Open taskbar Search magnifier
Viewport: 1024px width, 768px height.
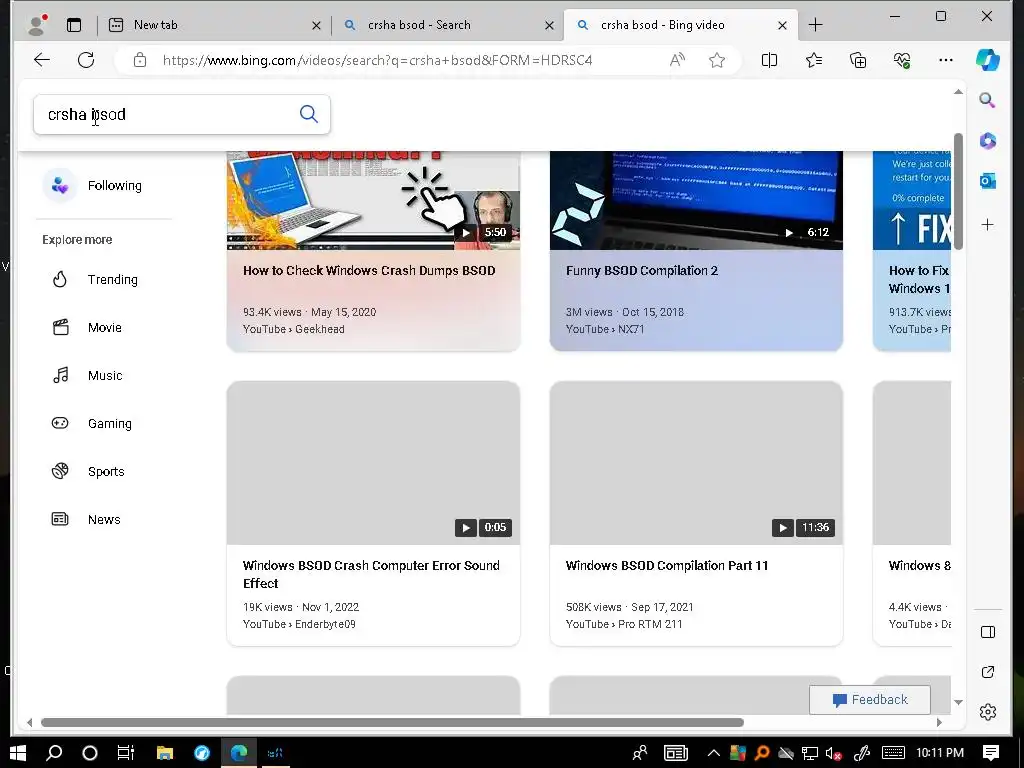point(54,753)
